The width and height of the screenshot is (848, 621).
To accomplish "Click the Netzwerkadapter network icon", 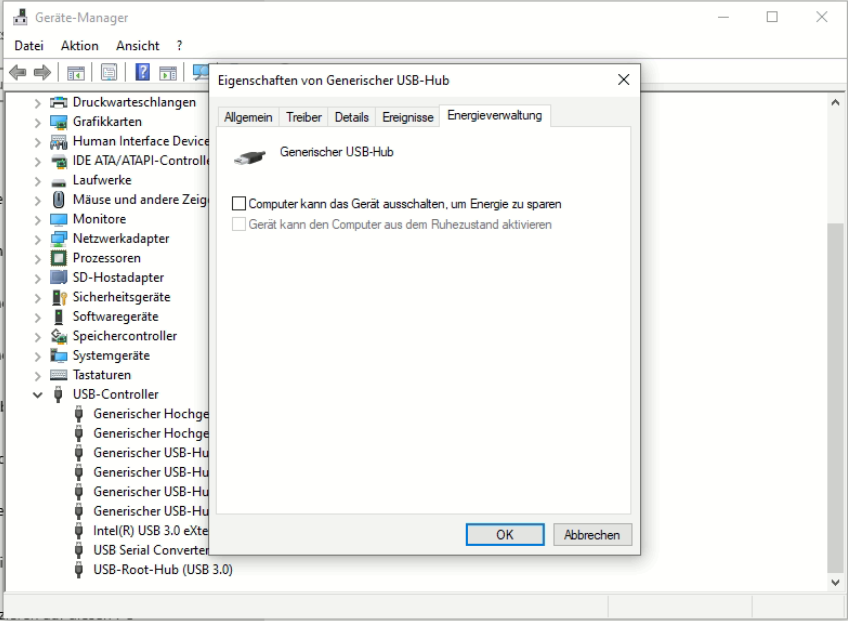I will coord(58,239).
